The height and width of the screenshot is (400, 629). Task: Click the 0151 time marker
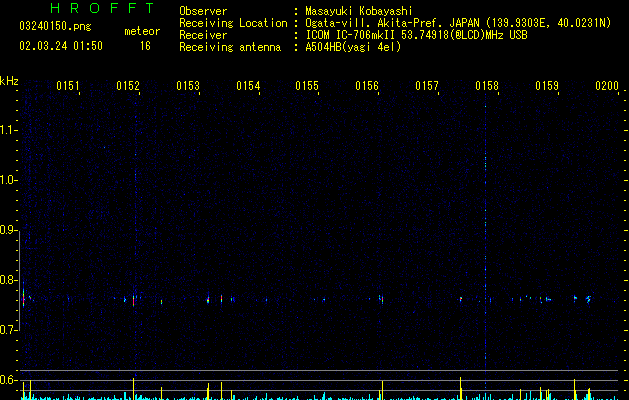click(x=67, y=86)
